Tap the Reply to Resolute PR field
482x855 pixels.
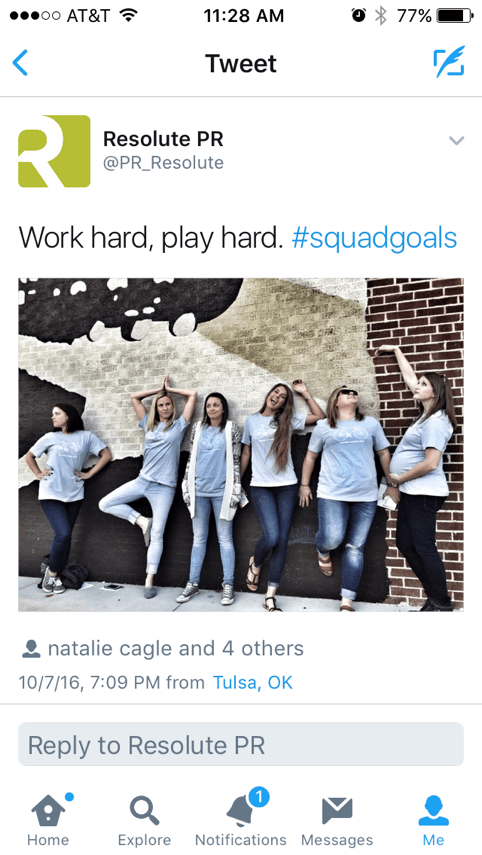point(241,744)
